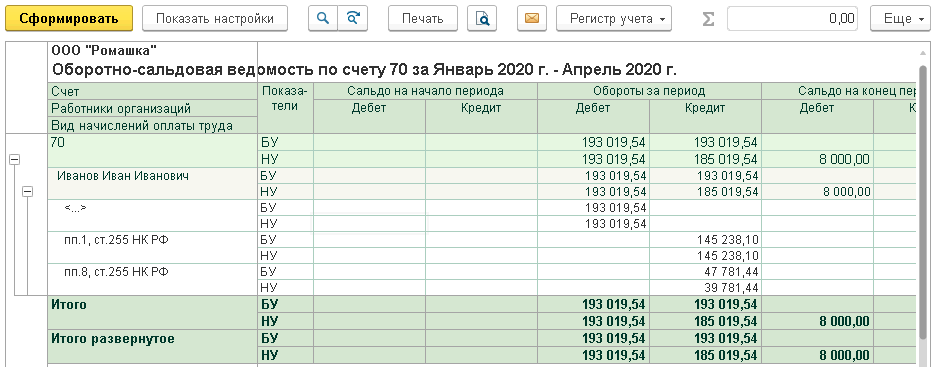This screenshot has width=939, height=367.
Task: Open Показать настройки panel
Action: [x=215, y=19]
